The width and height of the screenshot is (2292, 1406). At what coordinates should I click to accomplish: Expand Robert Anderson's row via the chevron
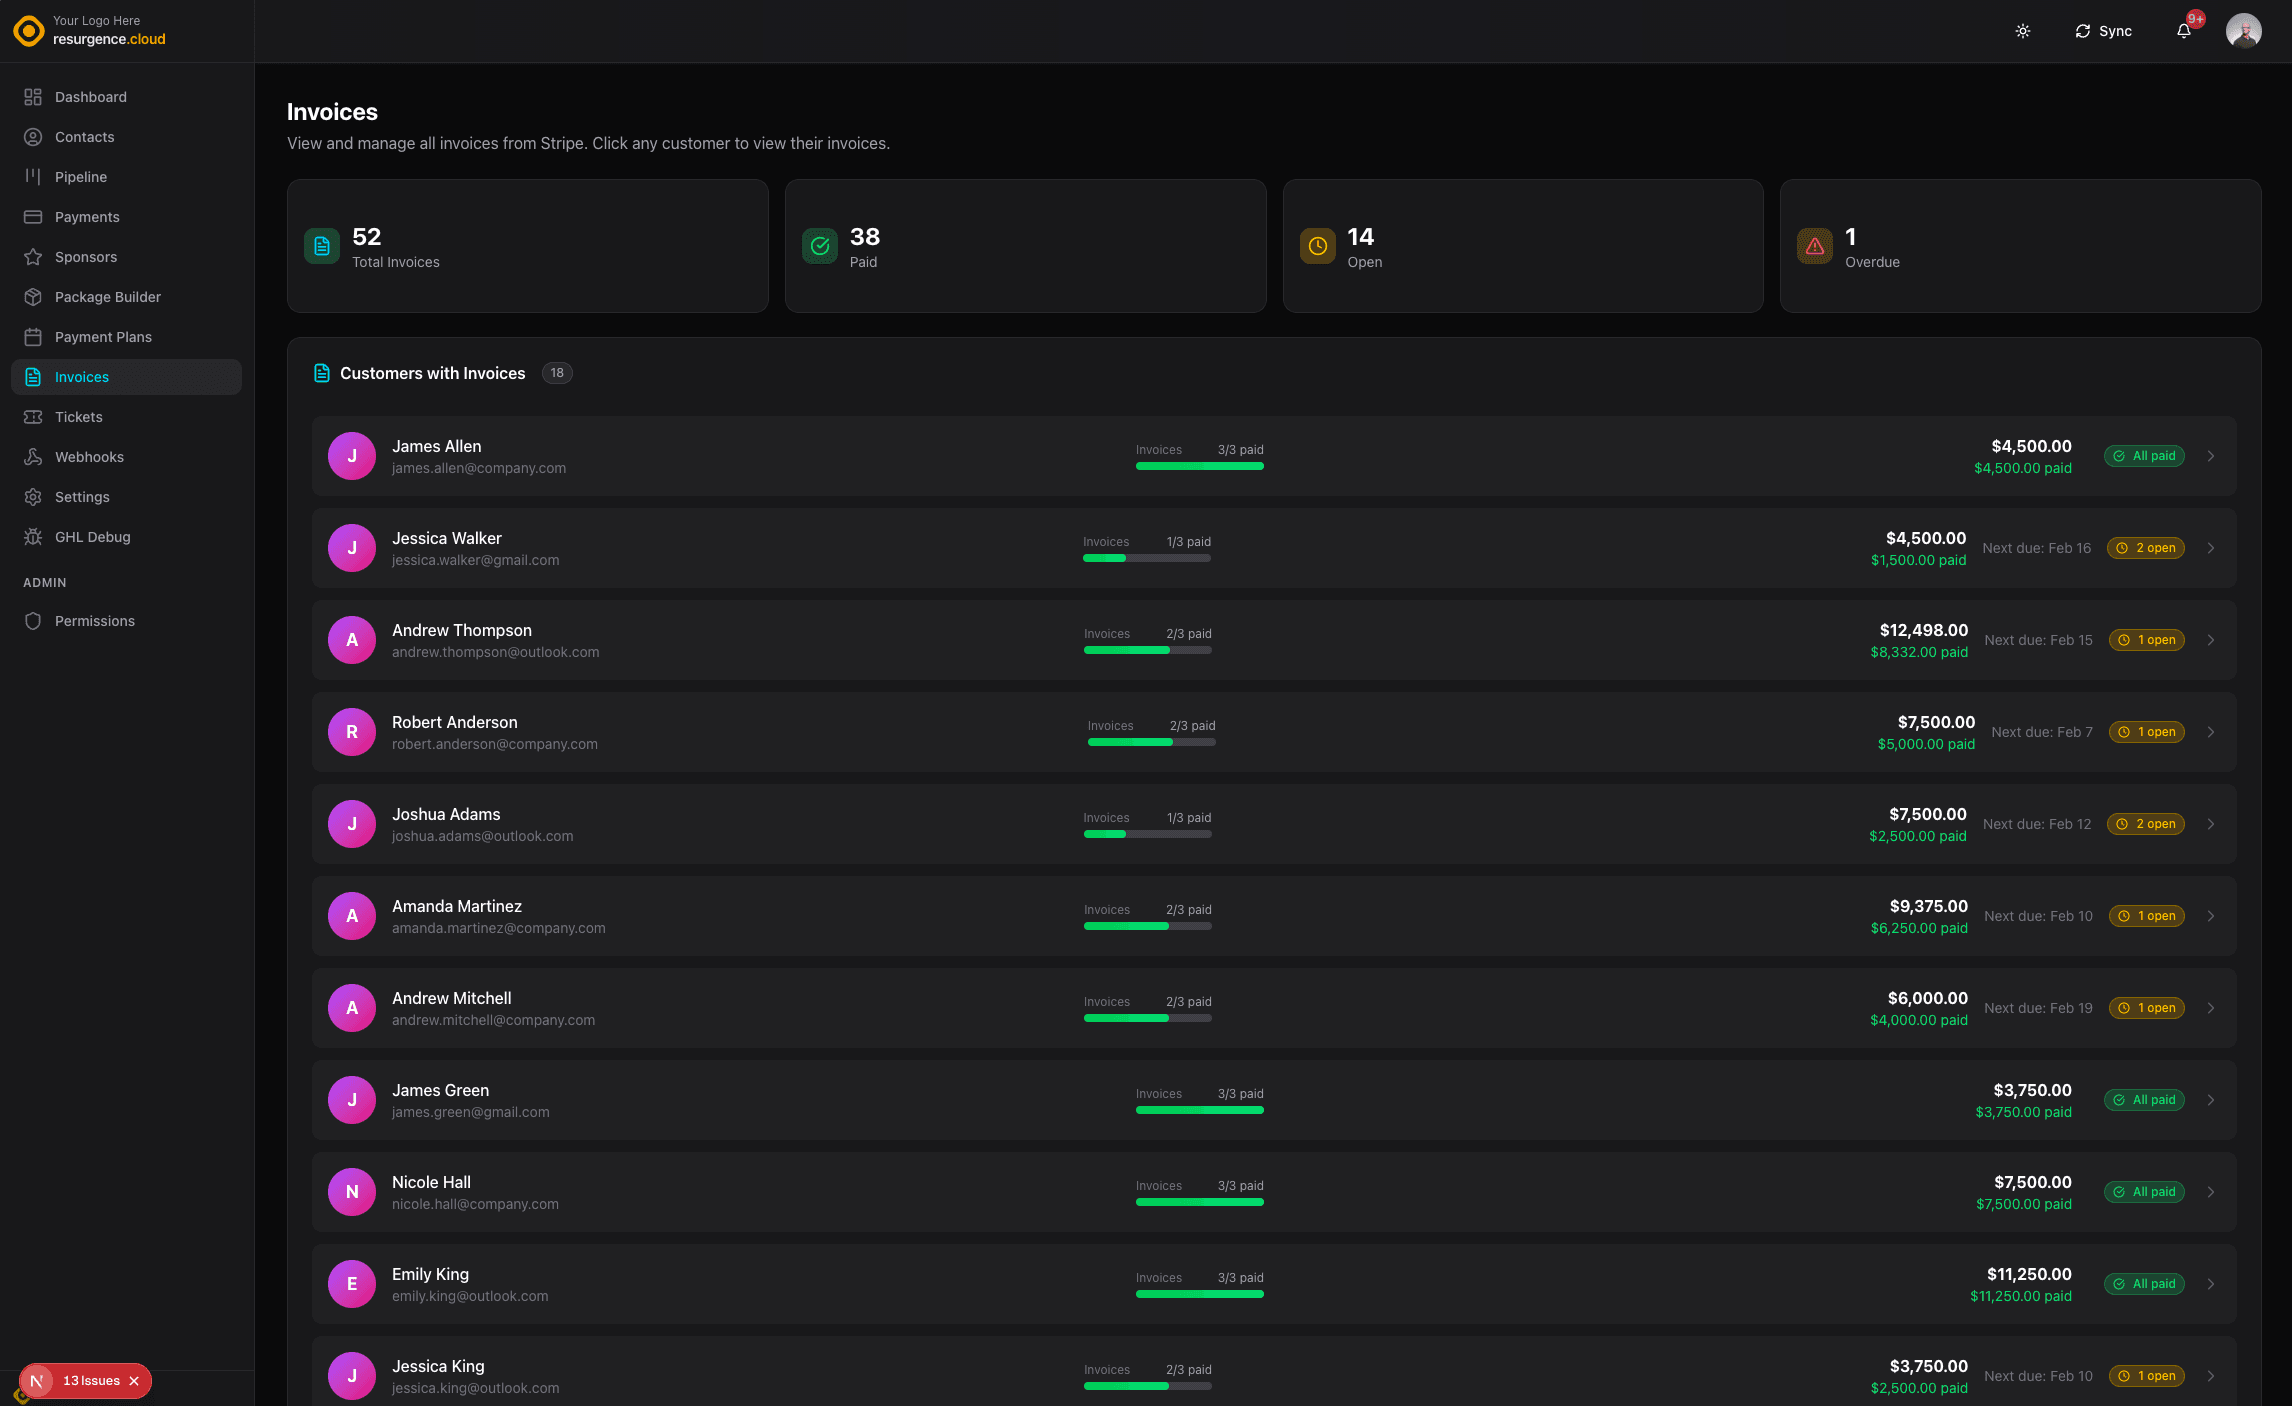point(2211,732)
